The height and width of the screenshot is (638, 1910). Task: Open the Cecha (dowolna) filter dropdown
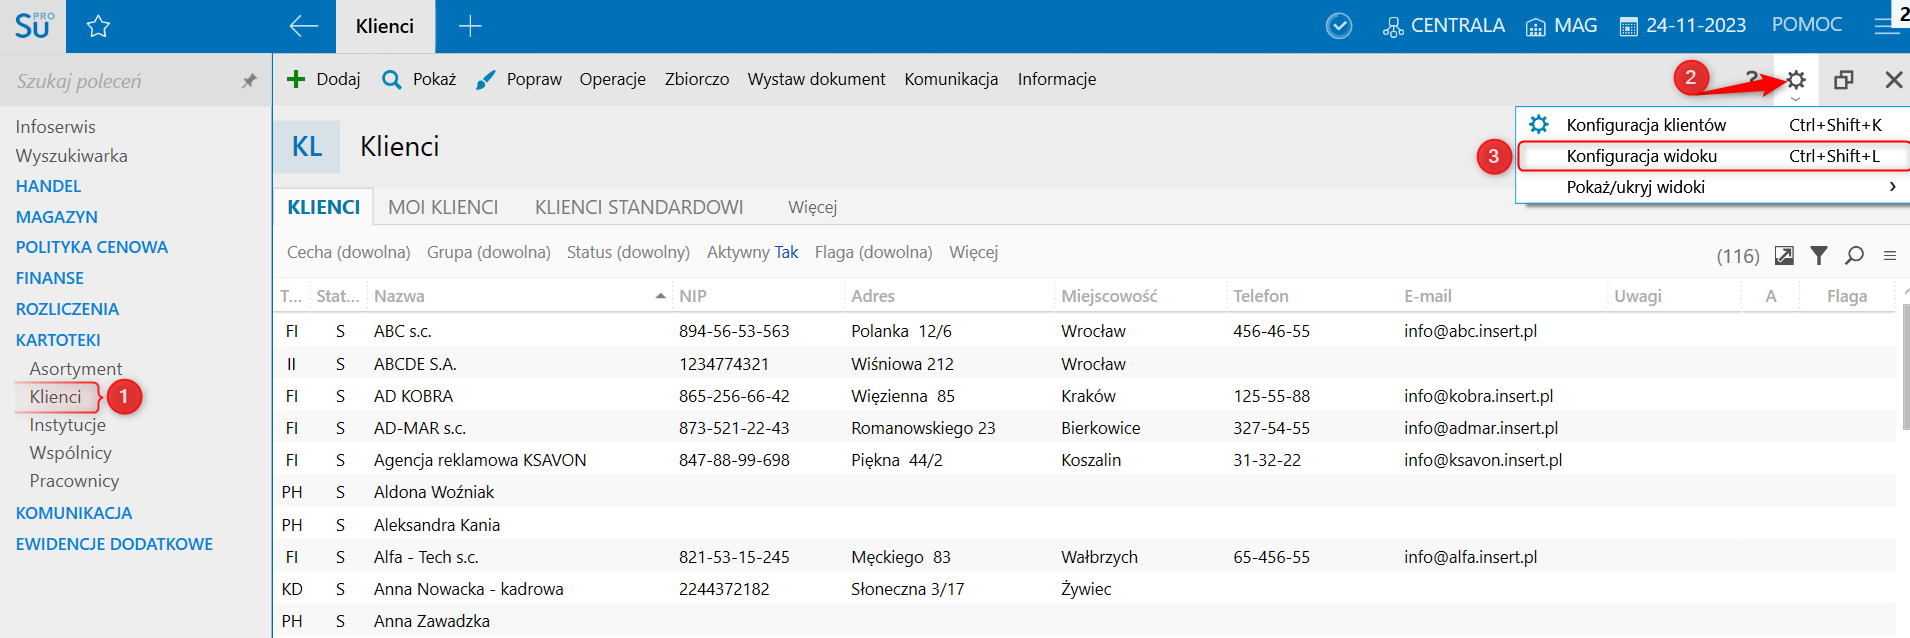point(348,252)
